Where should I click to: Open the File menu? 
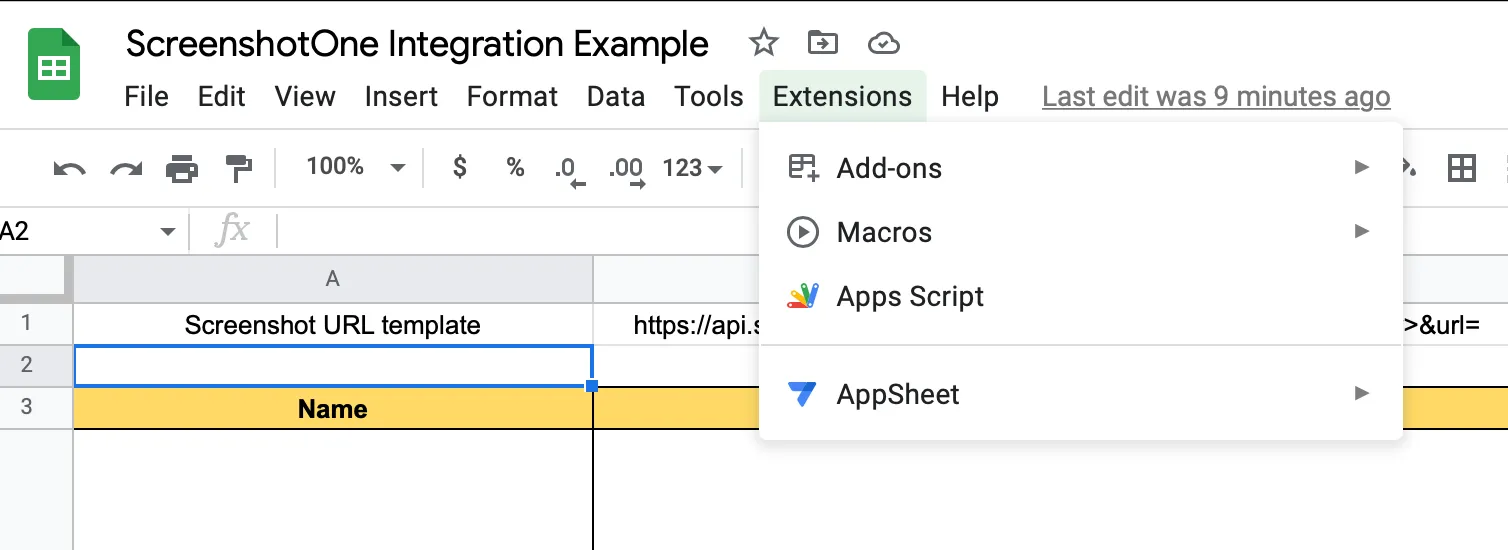coord(146,97)
